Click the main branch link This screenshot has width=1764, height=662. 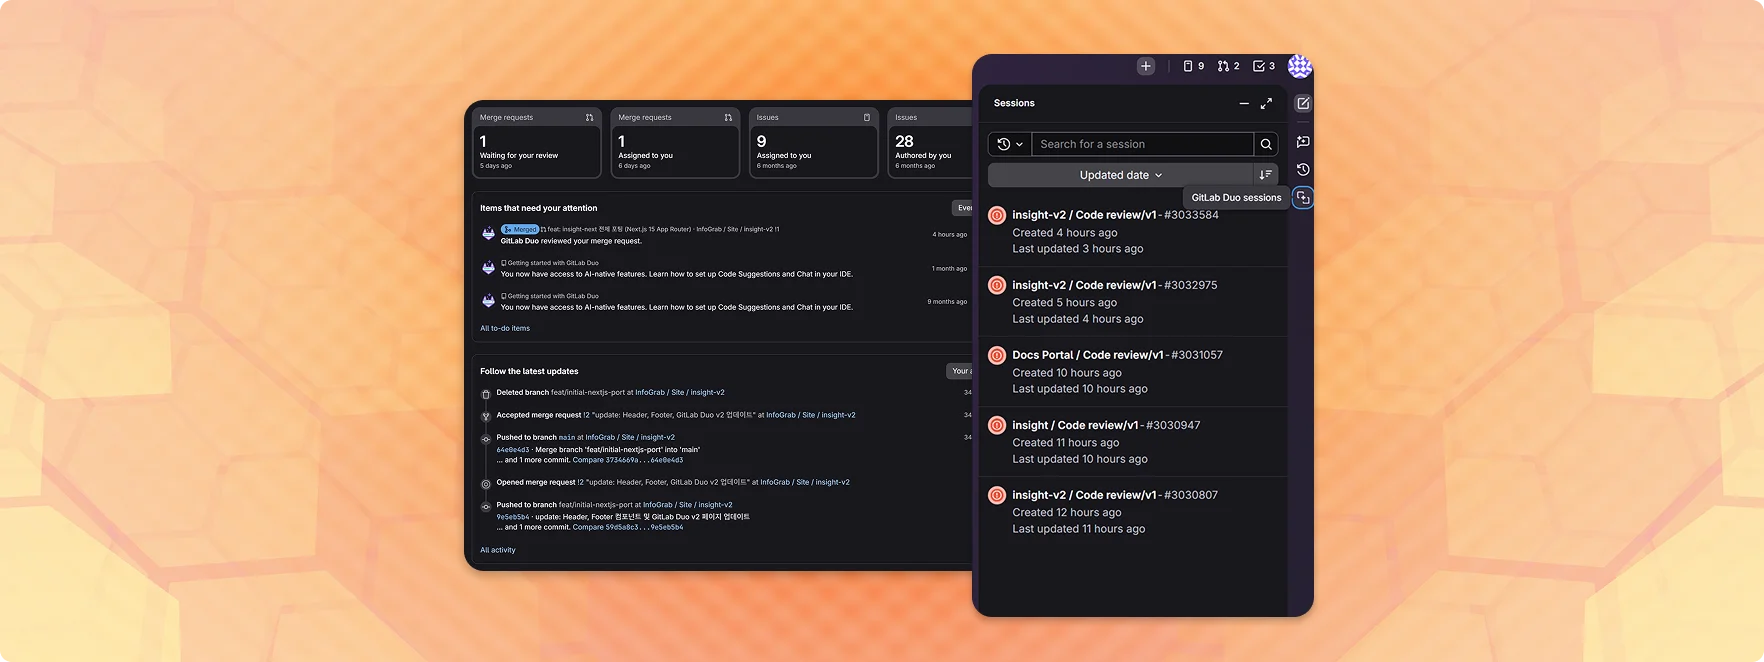pyautogui.click(x=567, y=438)
